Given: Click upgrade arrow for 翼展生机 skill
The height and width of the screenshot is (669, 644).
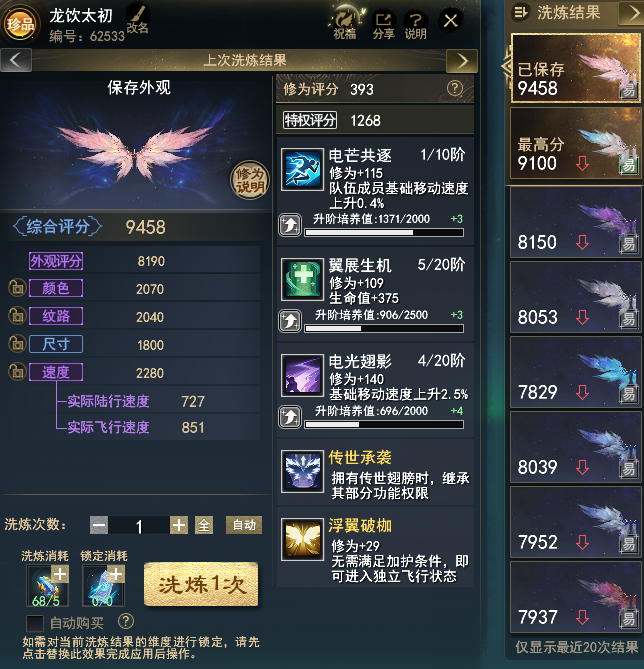Looking at the screenshot, I should coord(290,321).
